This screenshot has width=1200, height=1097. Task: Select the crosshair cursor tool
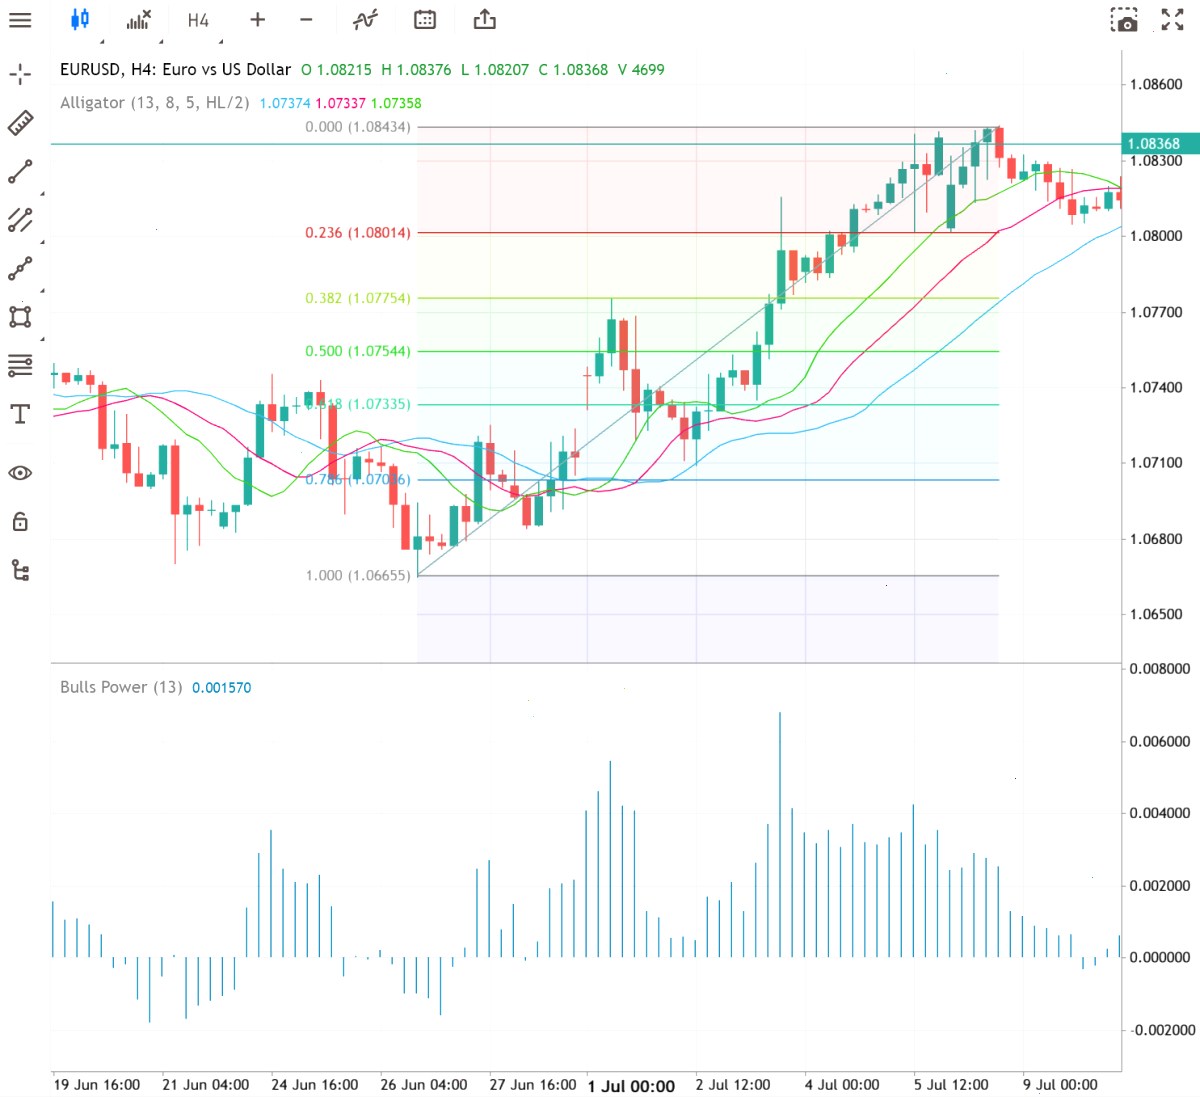[20, 74]
